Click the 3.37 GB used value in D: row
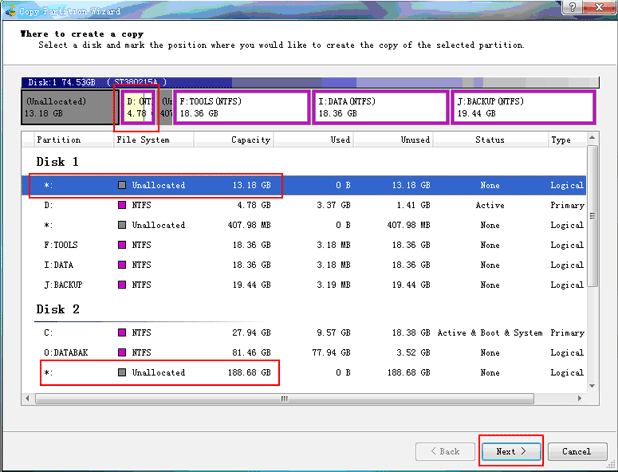The image size is (618, 472). pyautogui.click(x=333, y=205)
